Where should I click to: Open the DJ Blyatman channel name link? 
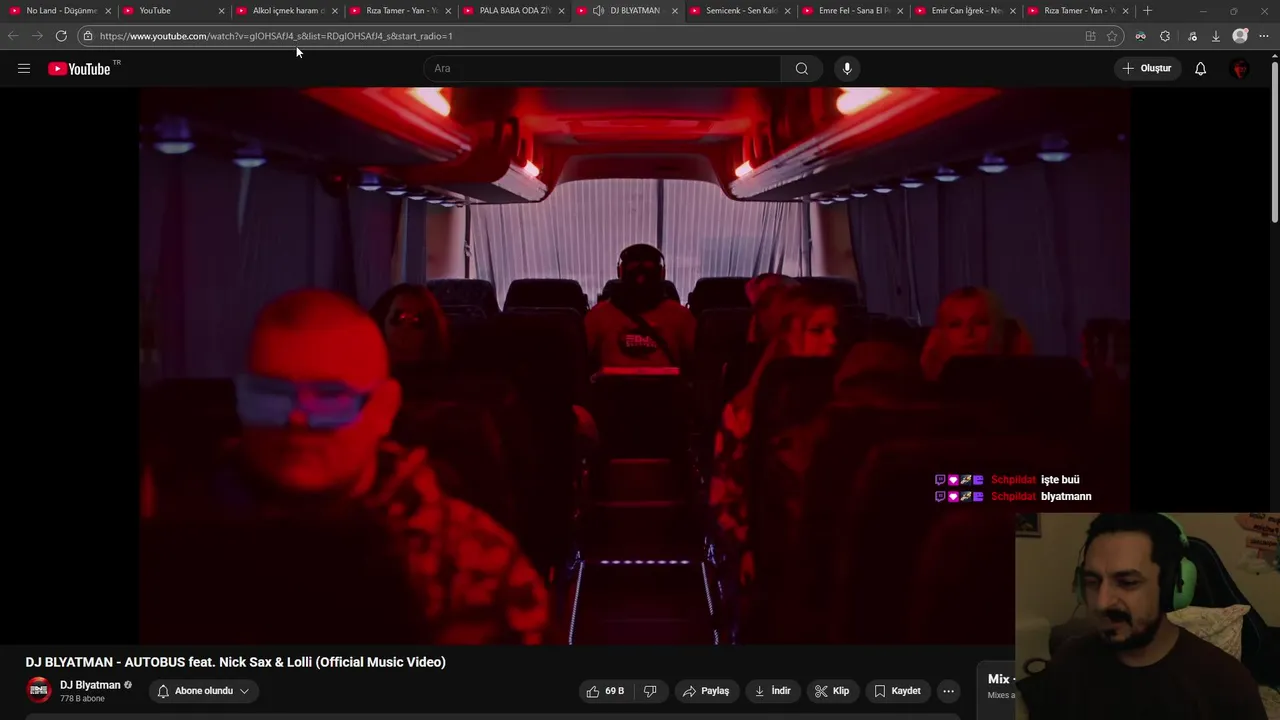(x=90, y=685)
